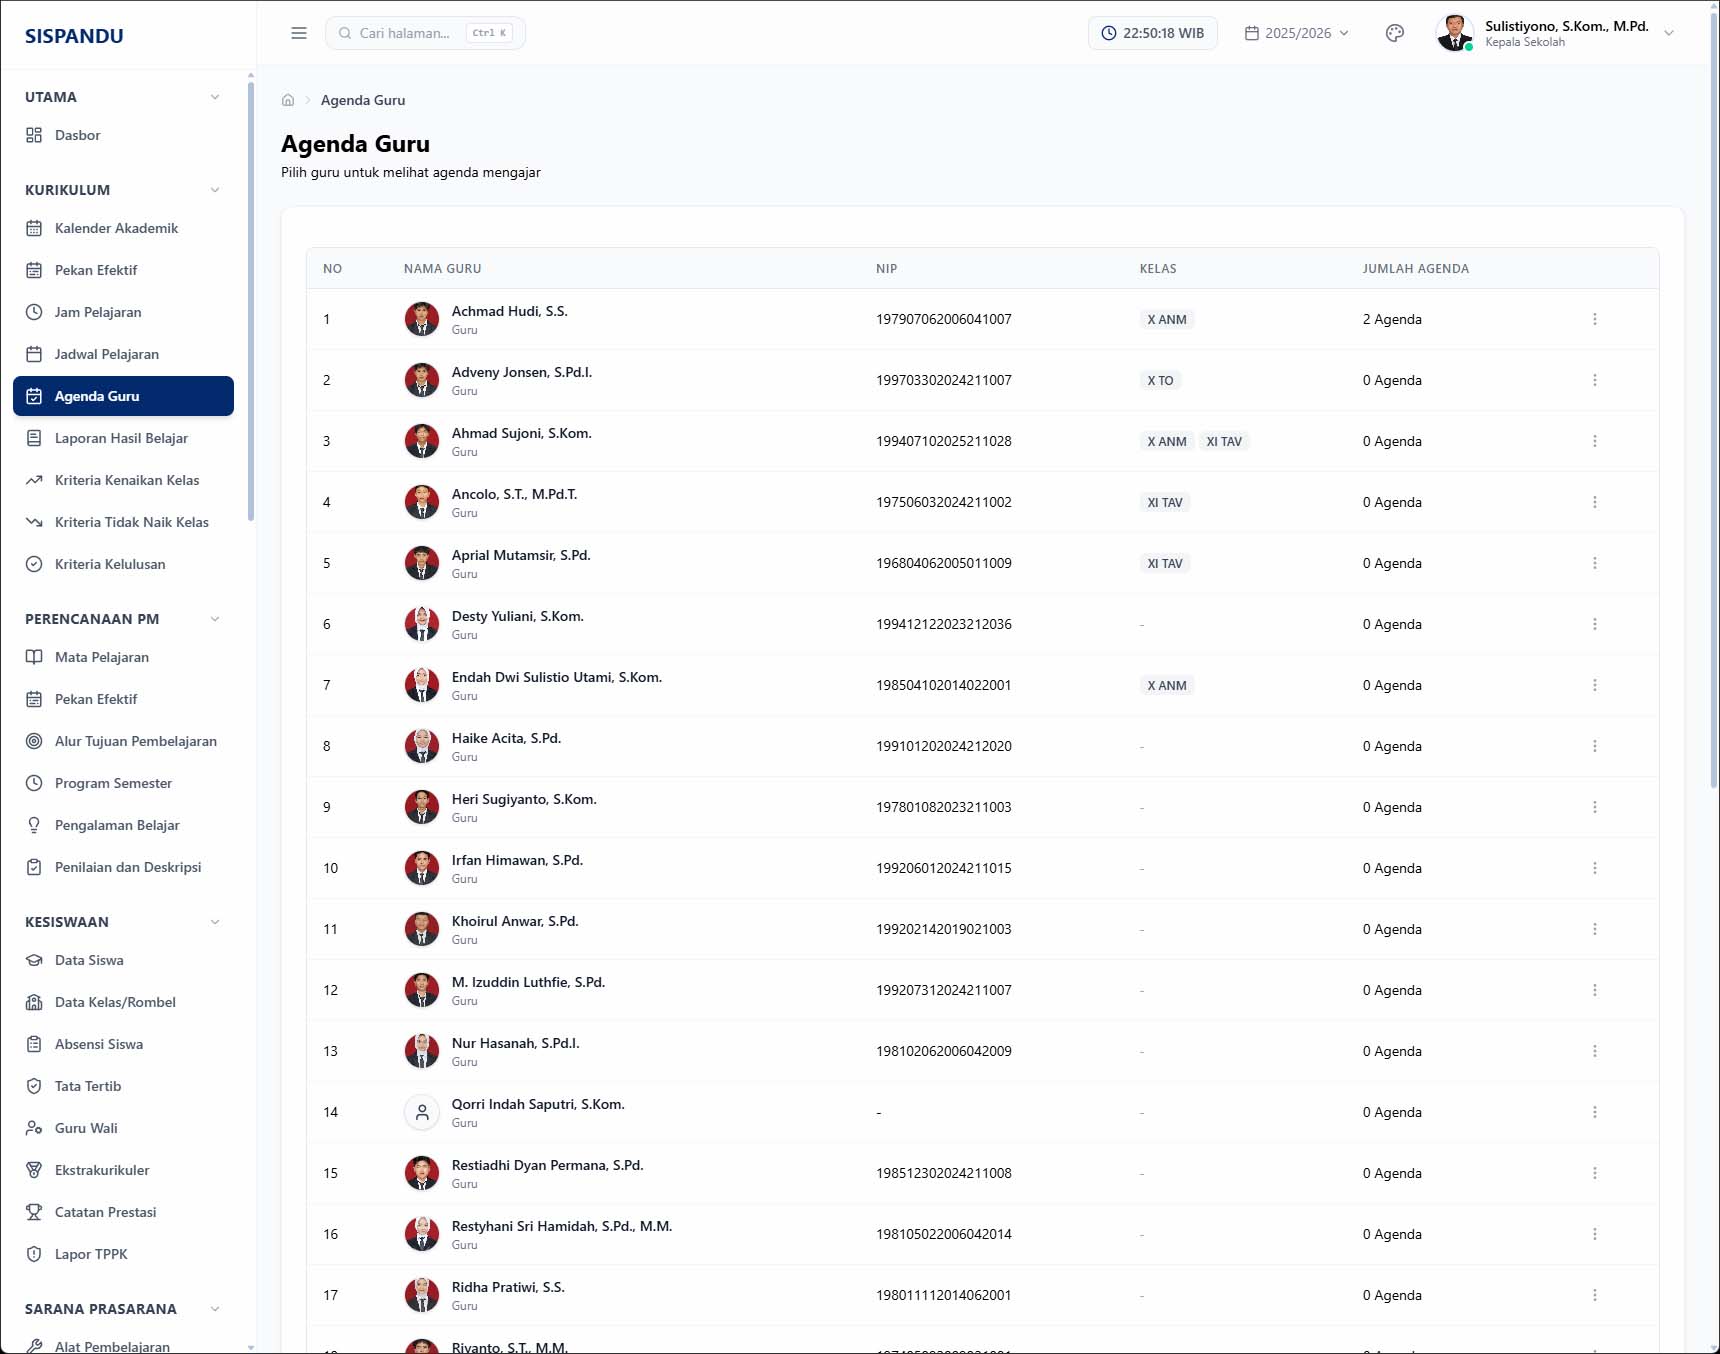Collapse the UTAMA sidebar section
1720x1354 pixels.
215,97
